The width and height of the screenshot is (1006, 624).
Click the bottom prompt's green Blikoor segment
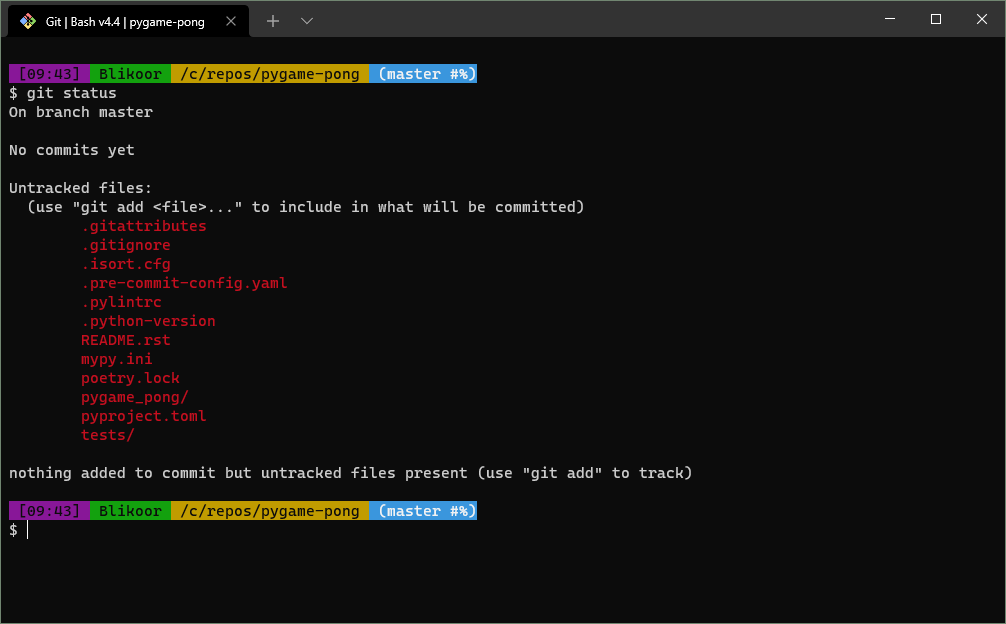click(x=130, y=510)
